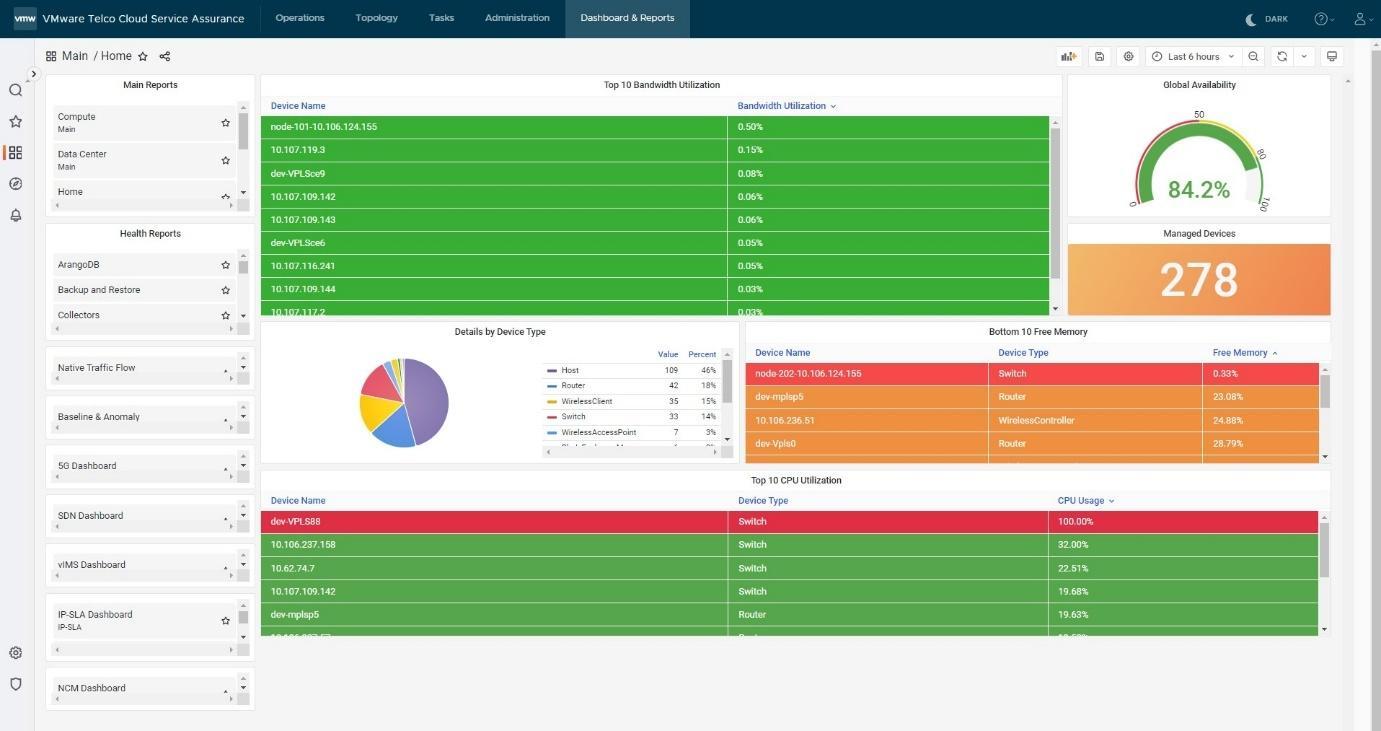This screenshot has height=731, width=1381.
Task: Sort legend by Percent column
Action: coord(702,354)
